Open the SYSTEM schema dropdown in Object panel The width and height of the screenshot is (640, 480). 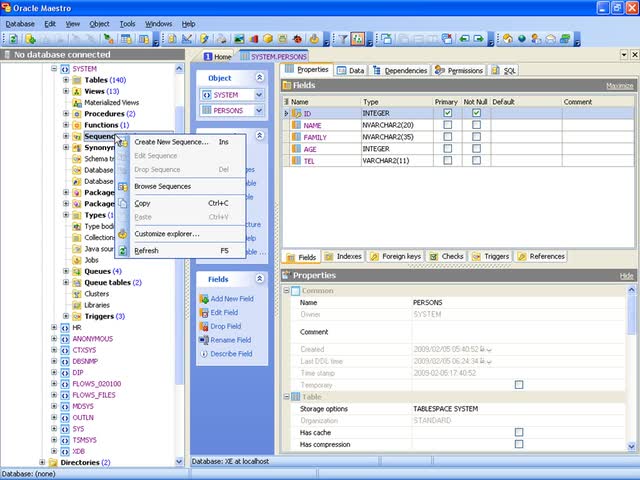pyautogui.click(x=259, y=95)
